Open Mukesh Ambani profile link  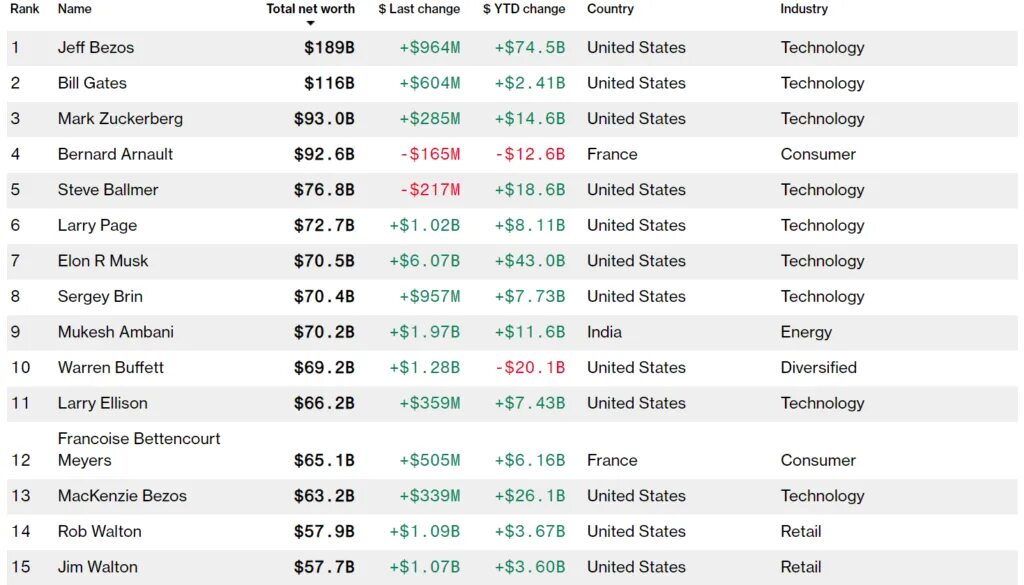click(x=116, y=332)
